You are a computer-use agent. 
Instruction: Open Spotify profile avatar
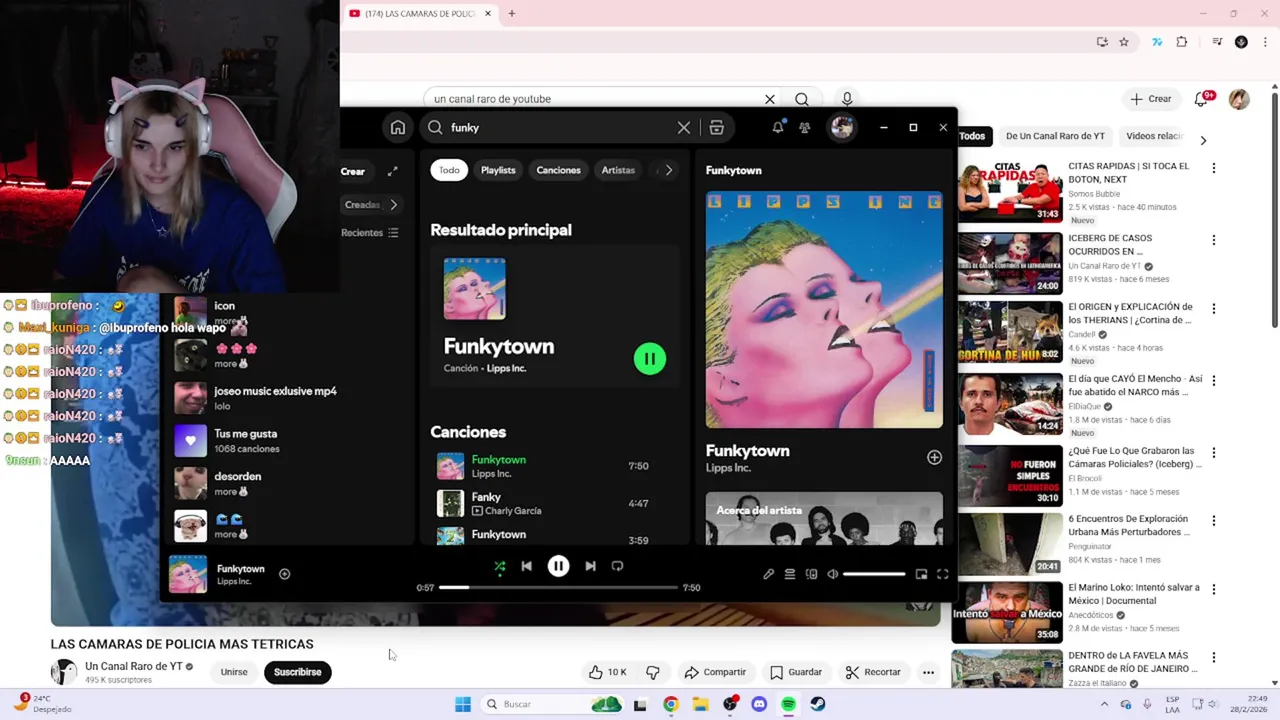click(842, 127)
